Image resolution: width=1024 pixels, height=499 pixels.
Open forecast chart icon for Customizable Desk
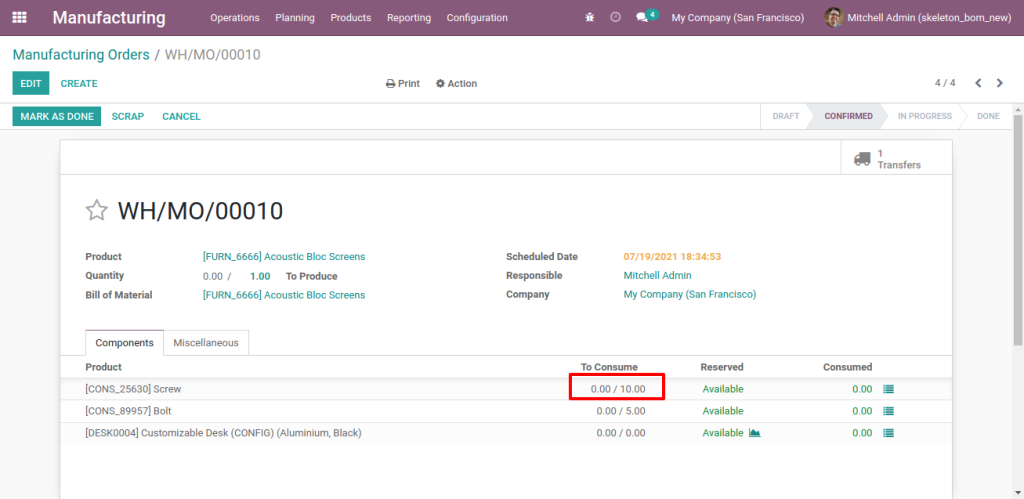click(x=755, y=433)
